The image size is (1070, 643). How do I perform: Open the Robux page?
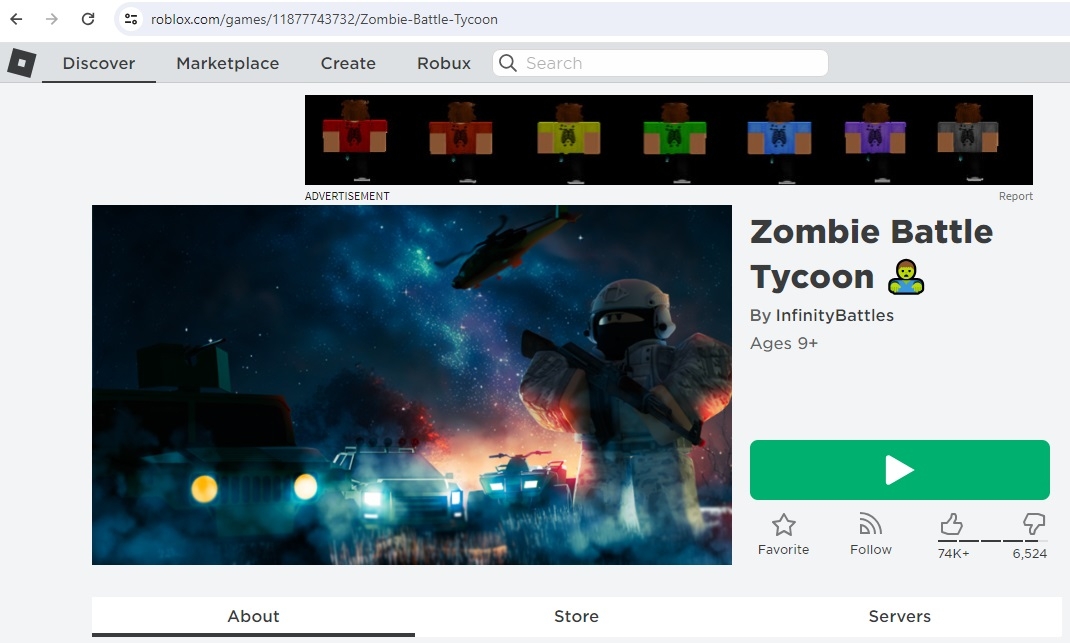[x=443, y=63]
